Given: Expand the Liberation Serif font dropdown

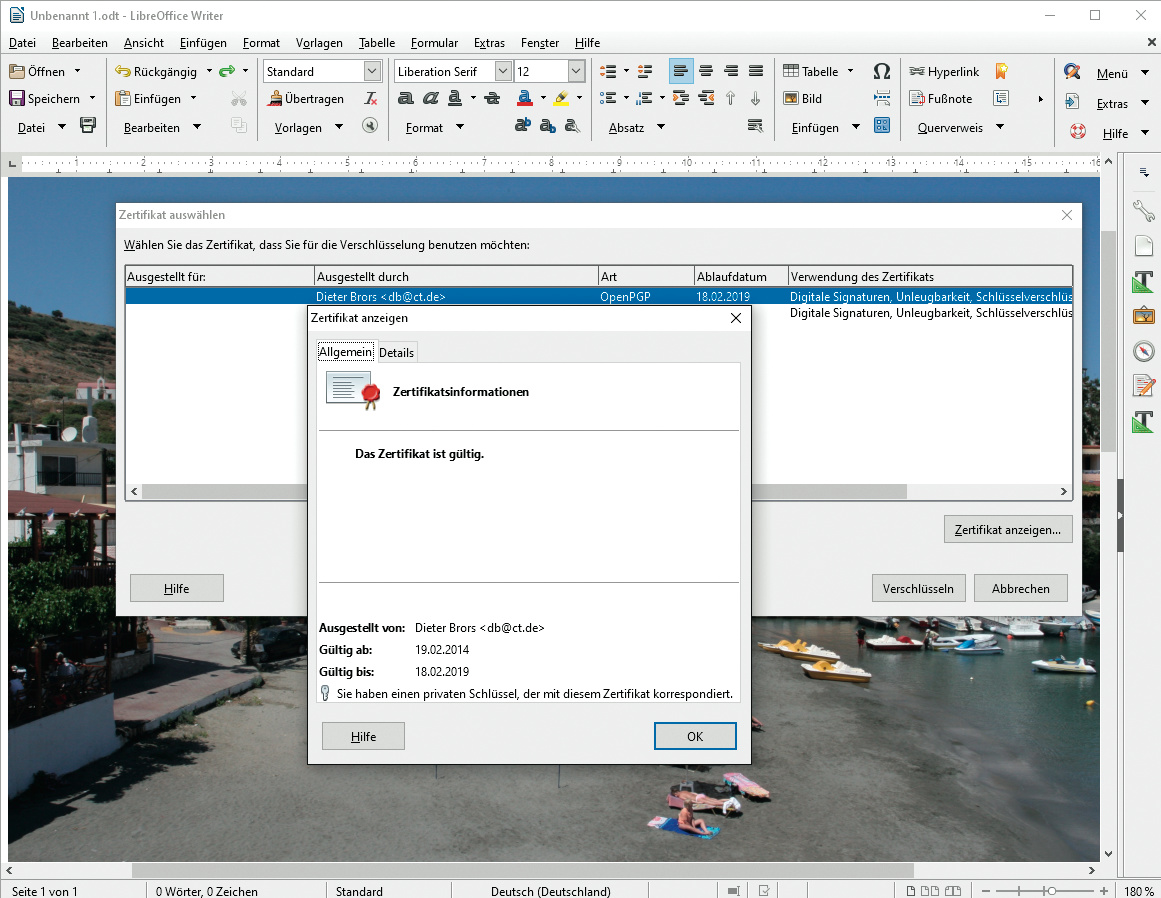Looking at the screenshot, I should [x=502, y=72].
